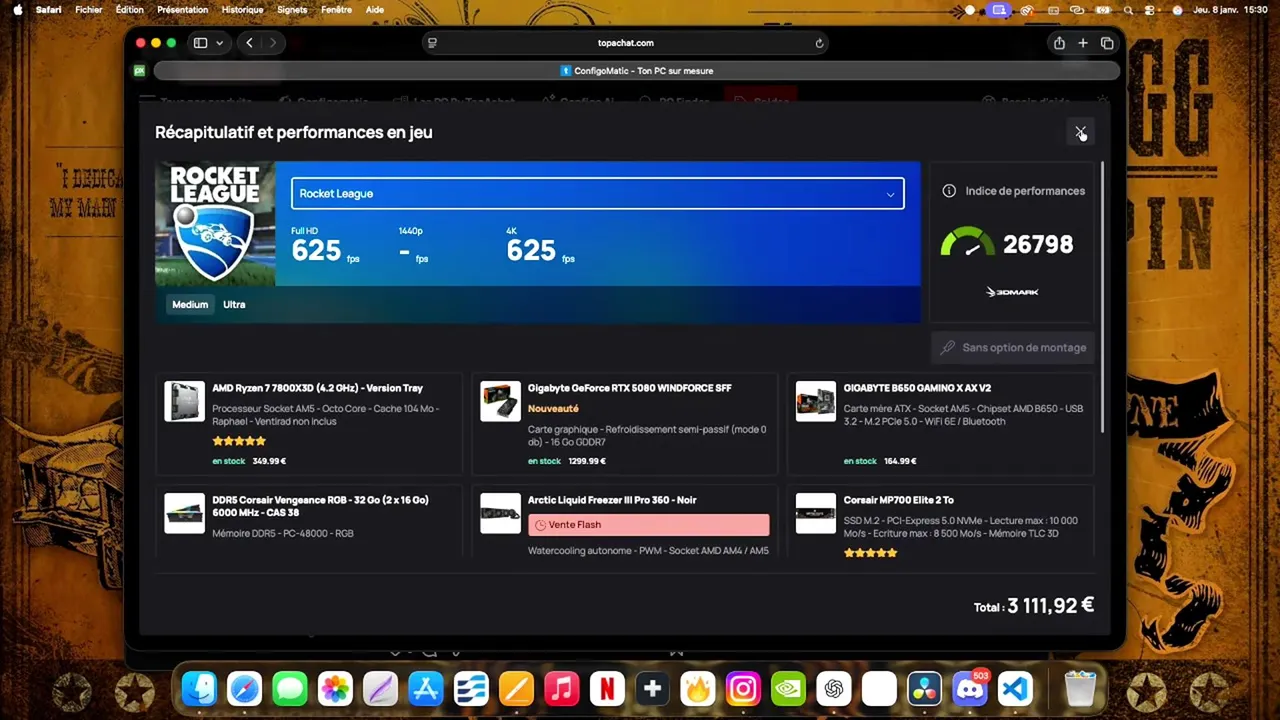Show Safari tab overview

click(x=1107, y=43)
